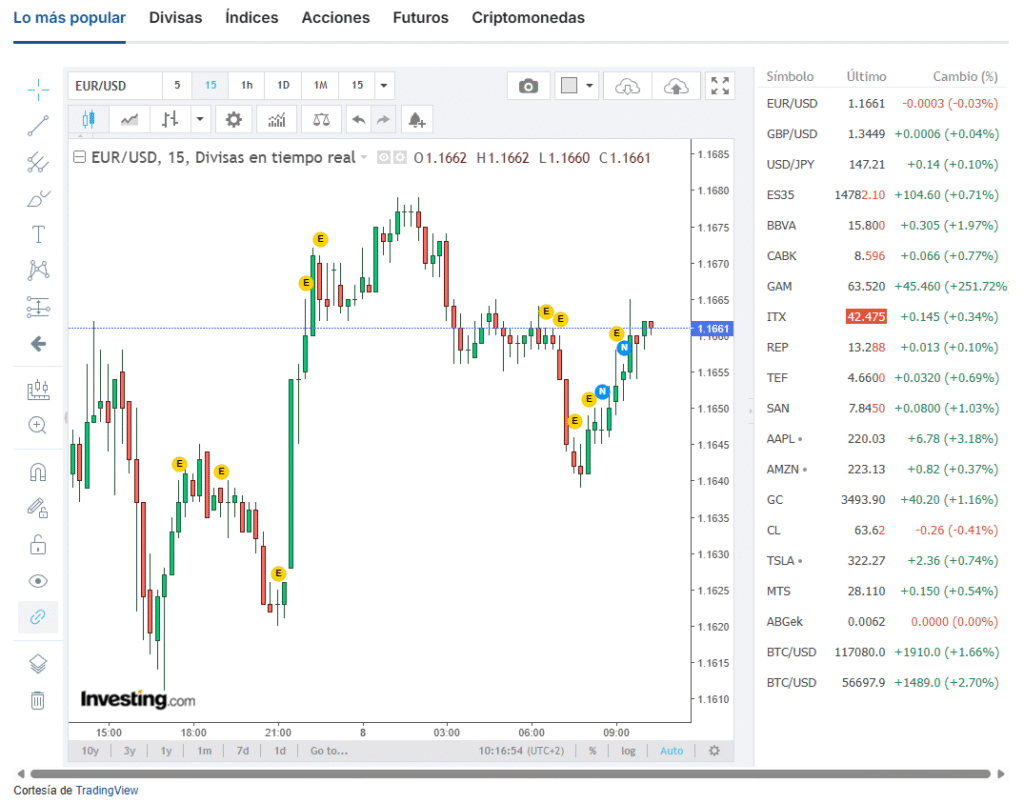
Task: Follow the TradingView link
Action: pyautogui.click(x=107, y=790)
